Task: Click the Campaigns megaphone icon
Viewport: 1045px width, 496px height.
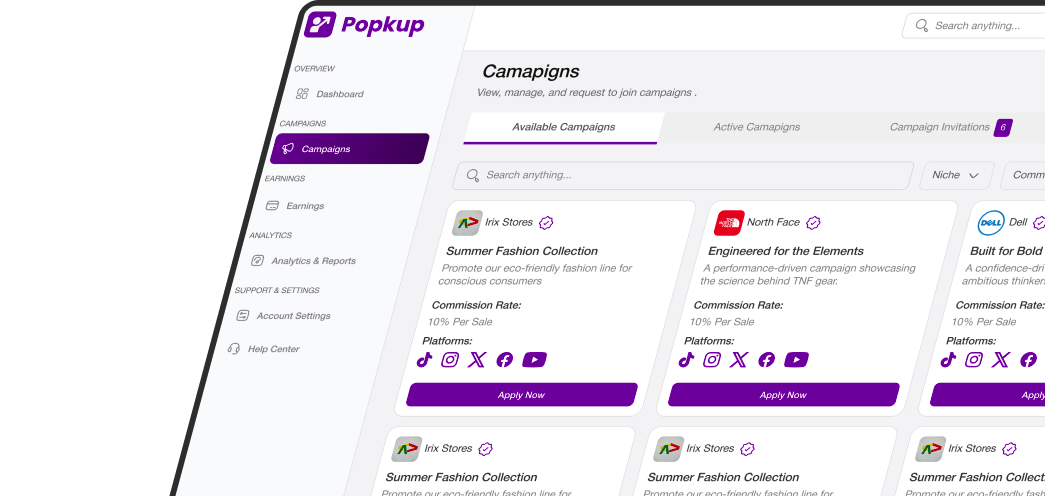Action: pyautogui.click(x=288, y=149)
